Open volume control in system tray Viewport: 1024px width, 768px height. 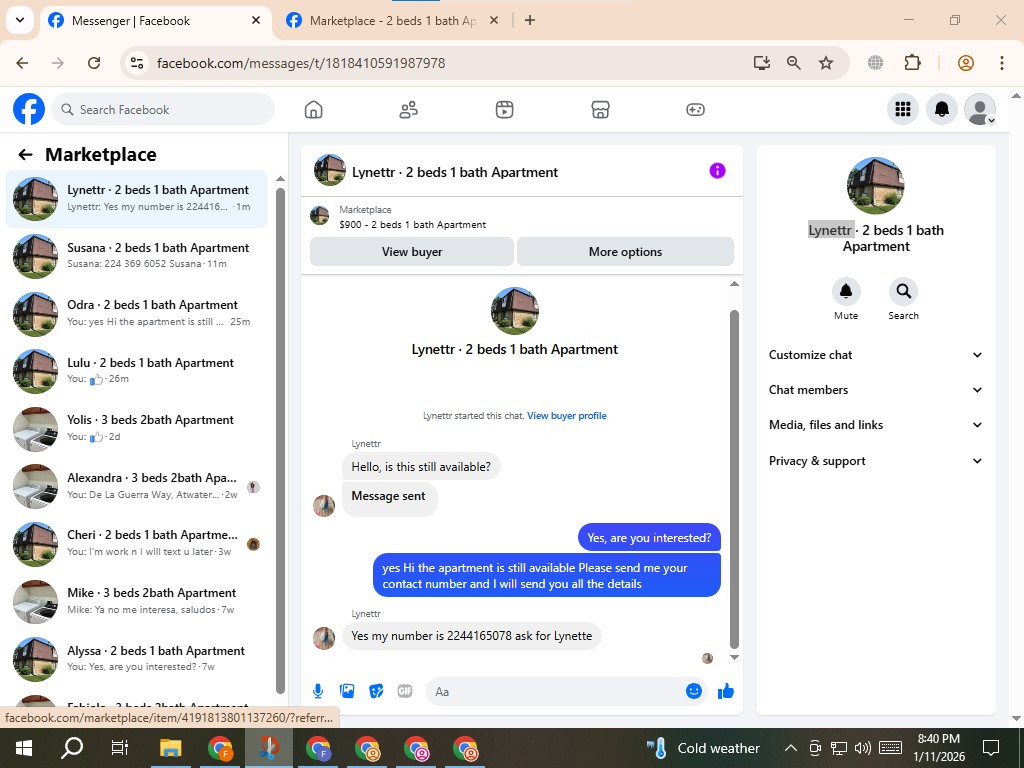tap(863, 748)
